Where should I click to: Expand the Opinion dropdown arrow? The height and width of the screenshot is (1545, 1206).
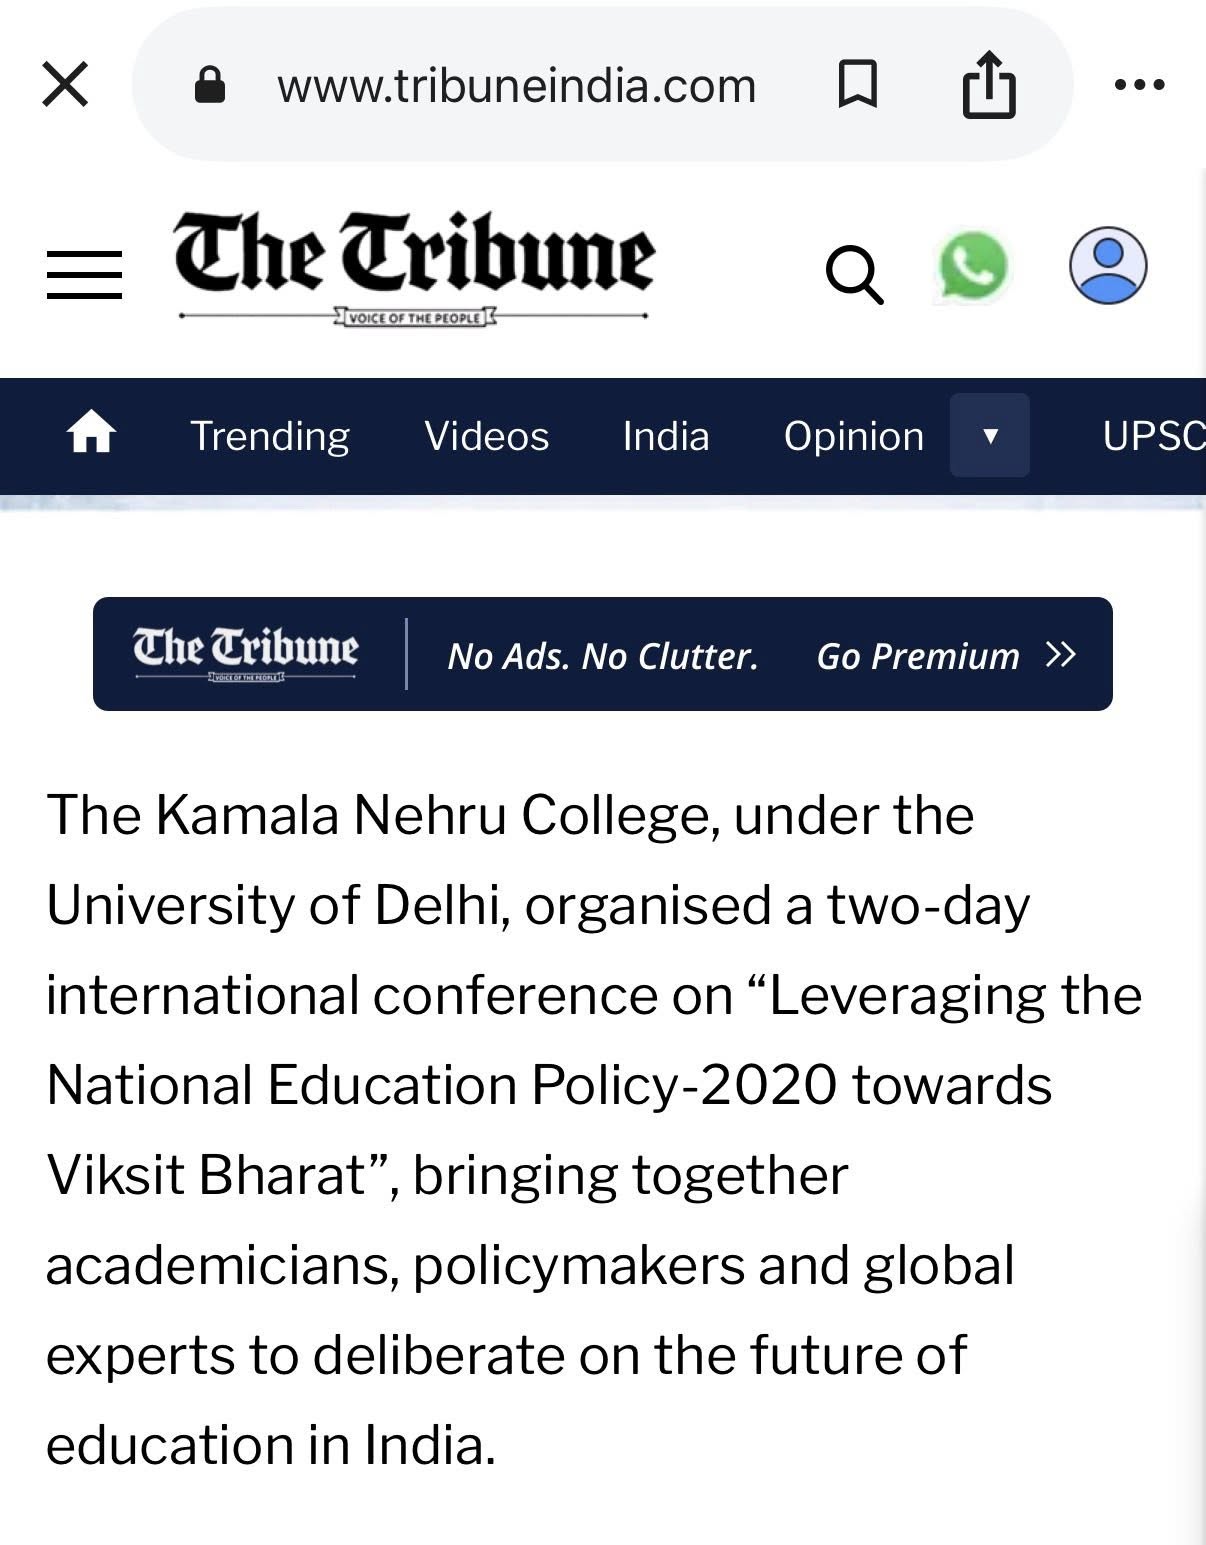[990, 435]
